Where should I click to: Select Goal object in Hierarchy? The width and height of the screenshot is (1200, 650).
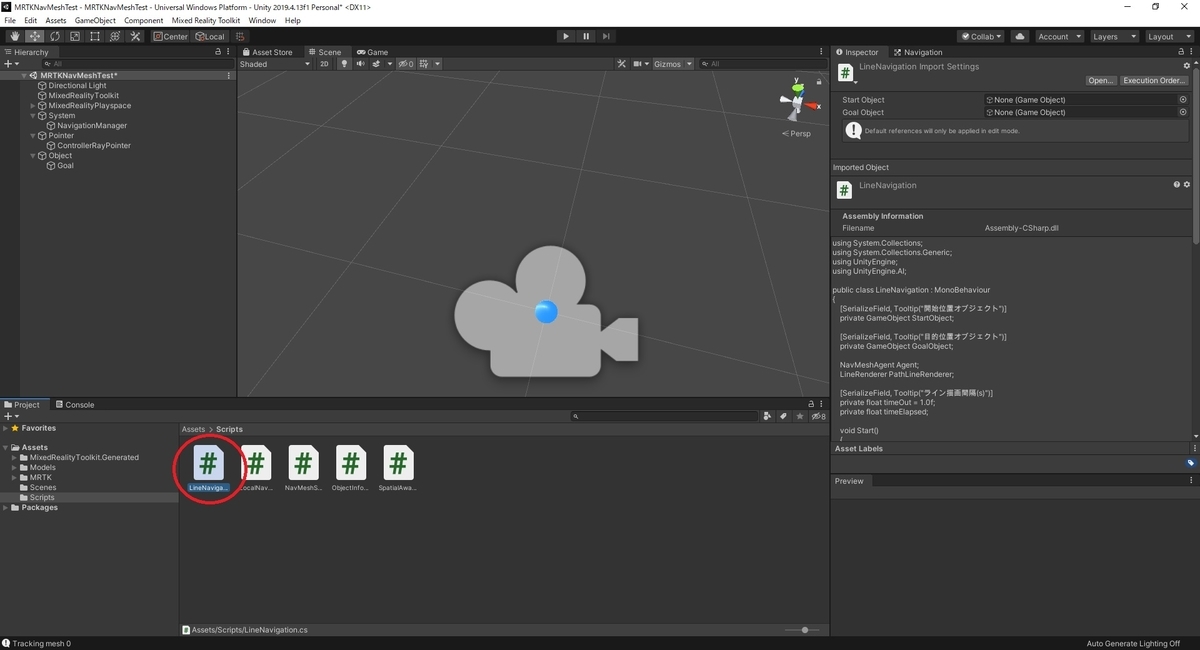(x=65, y=166)
